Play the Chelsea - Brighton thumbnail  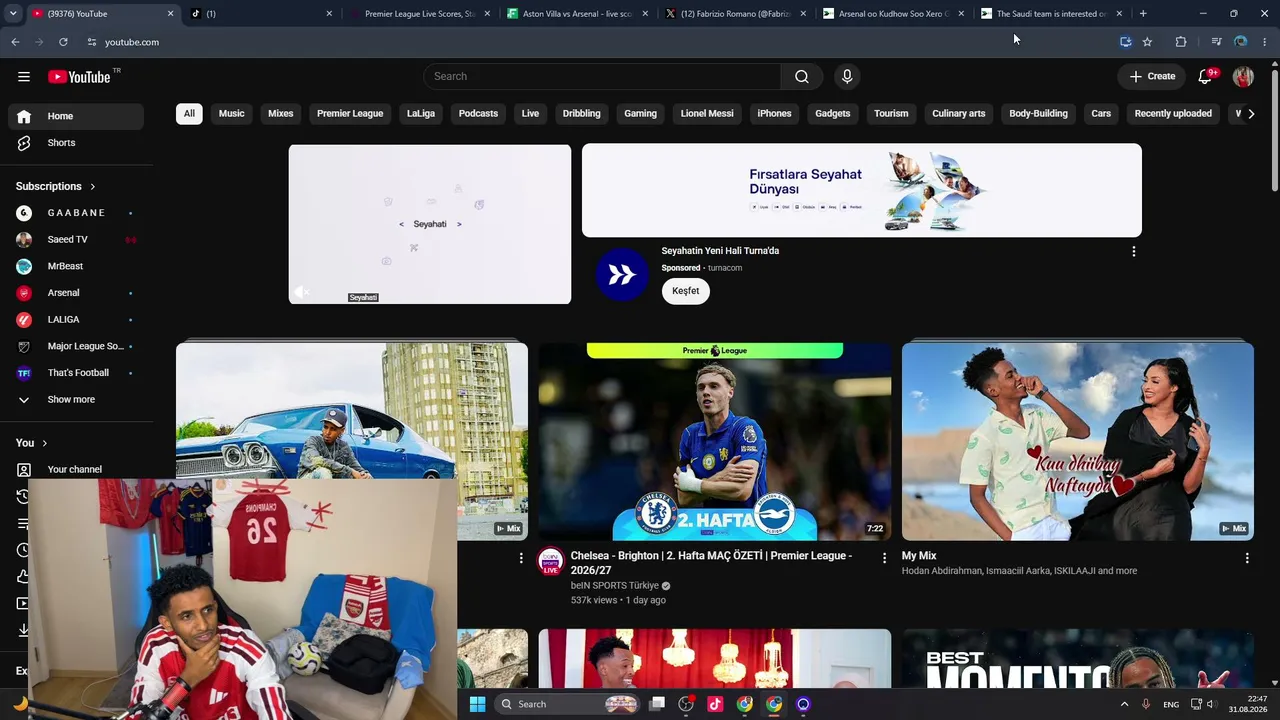[x=715, y=442]
